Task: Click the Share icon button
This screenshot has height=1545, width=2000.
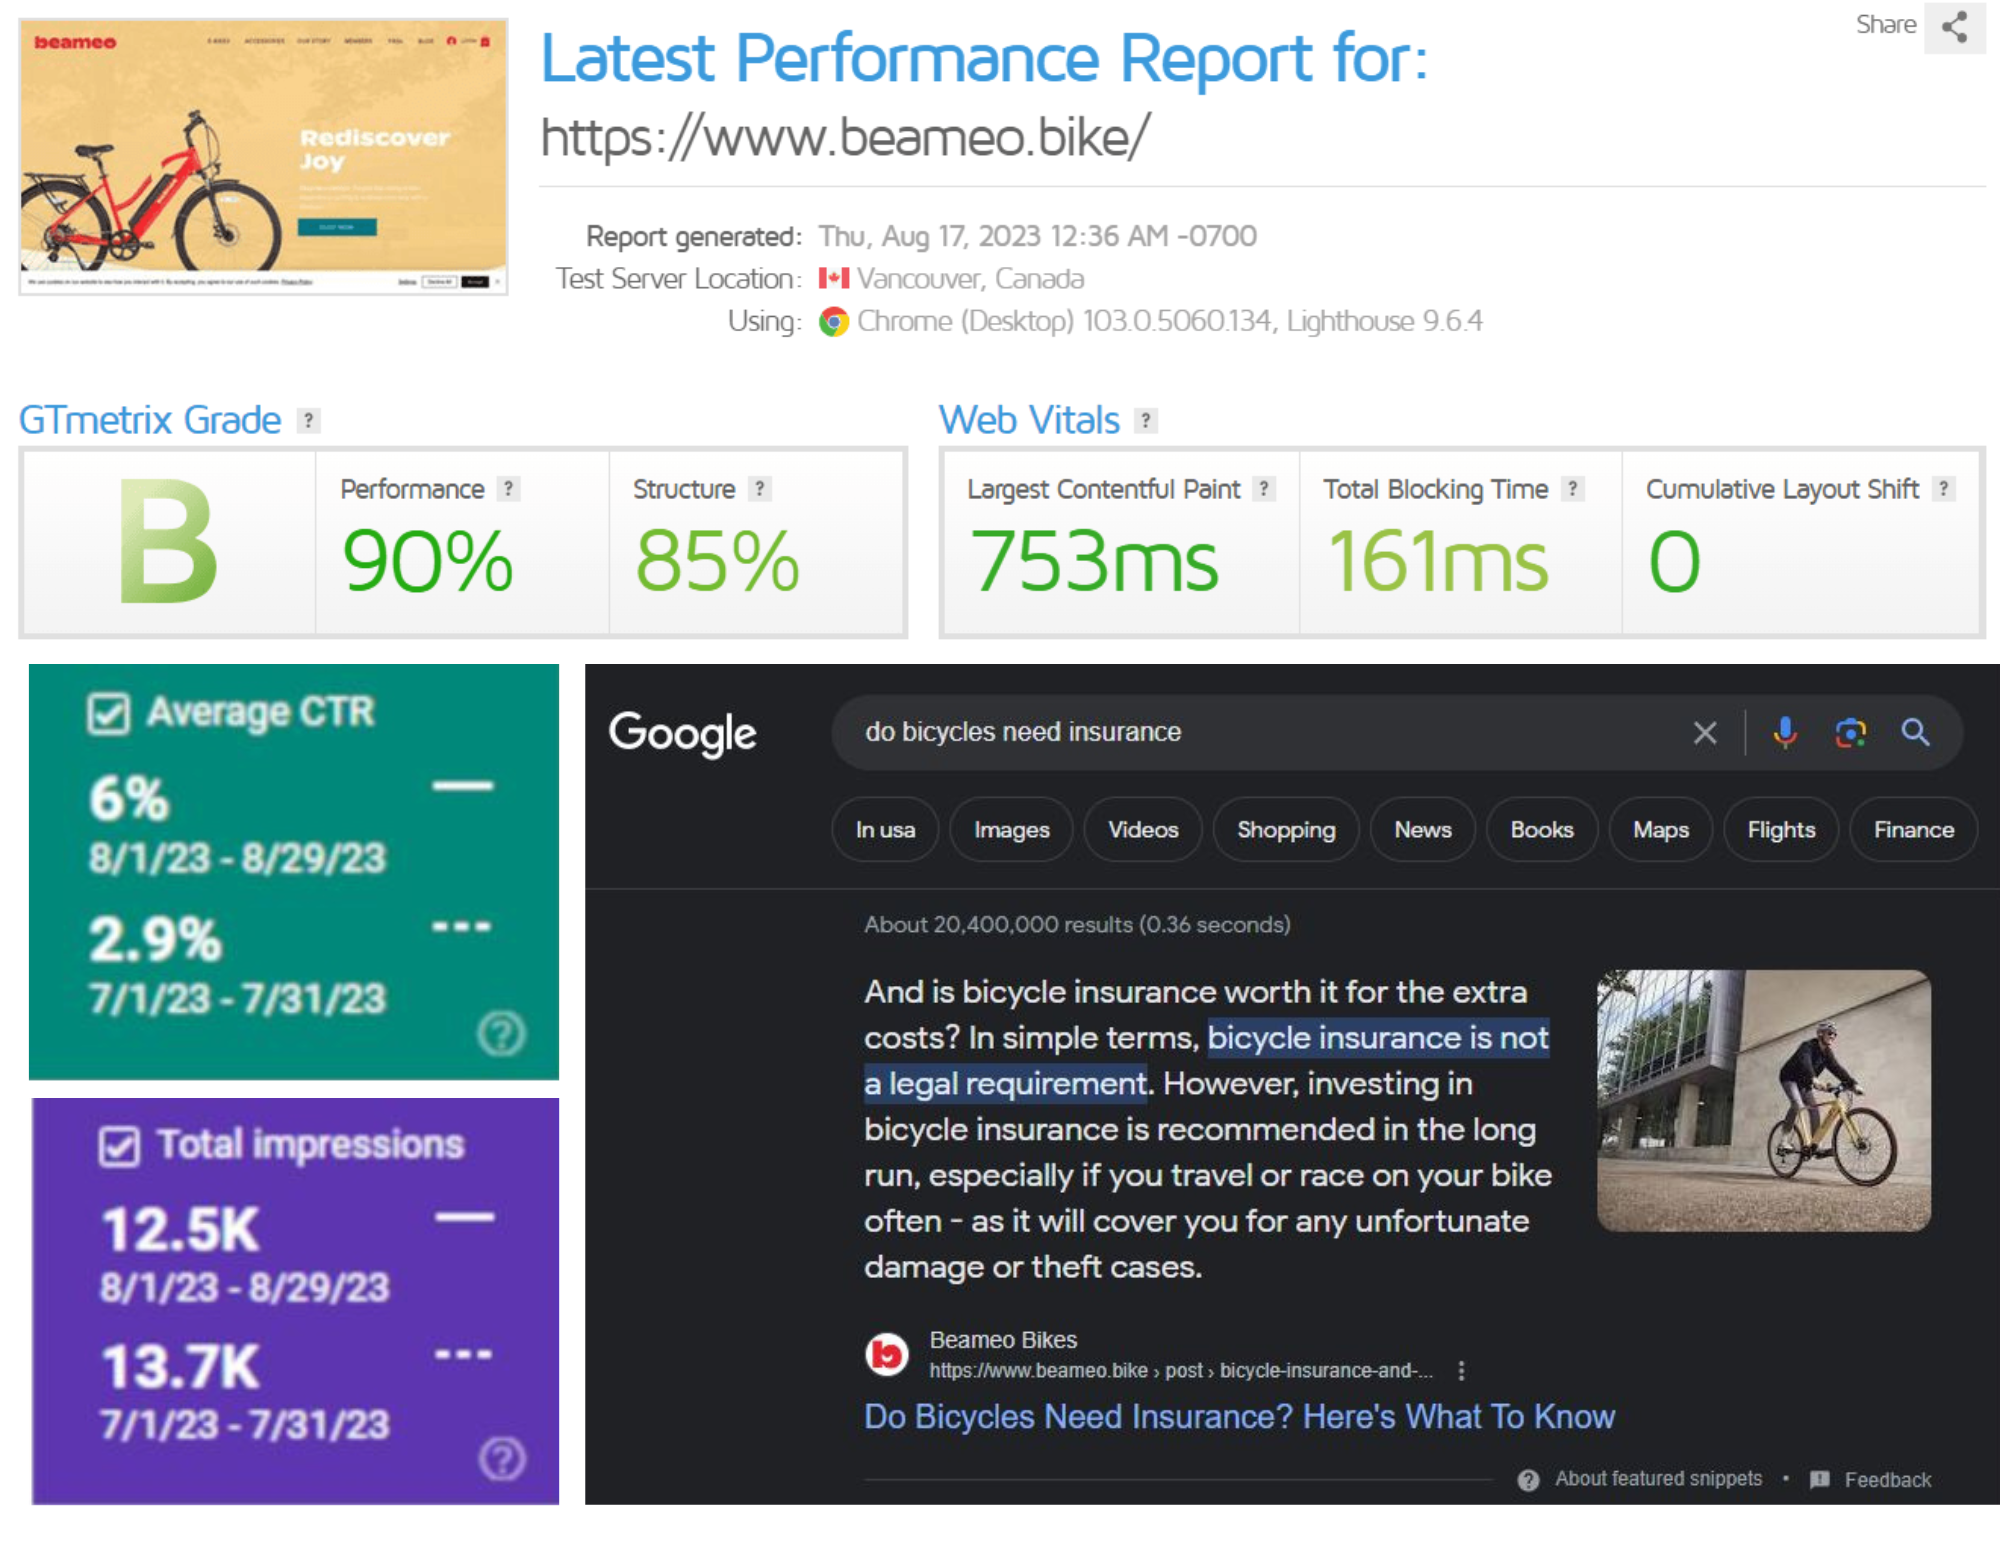Action: (1955, 27)
